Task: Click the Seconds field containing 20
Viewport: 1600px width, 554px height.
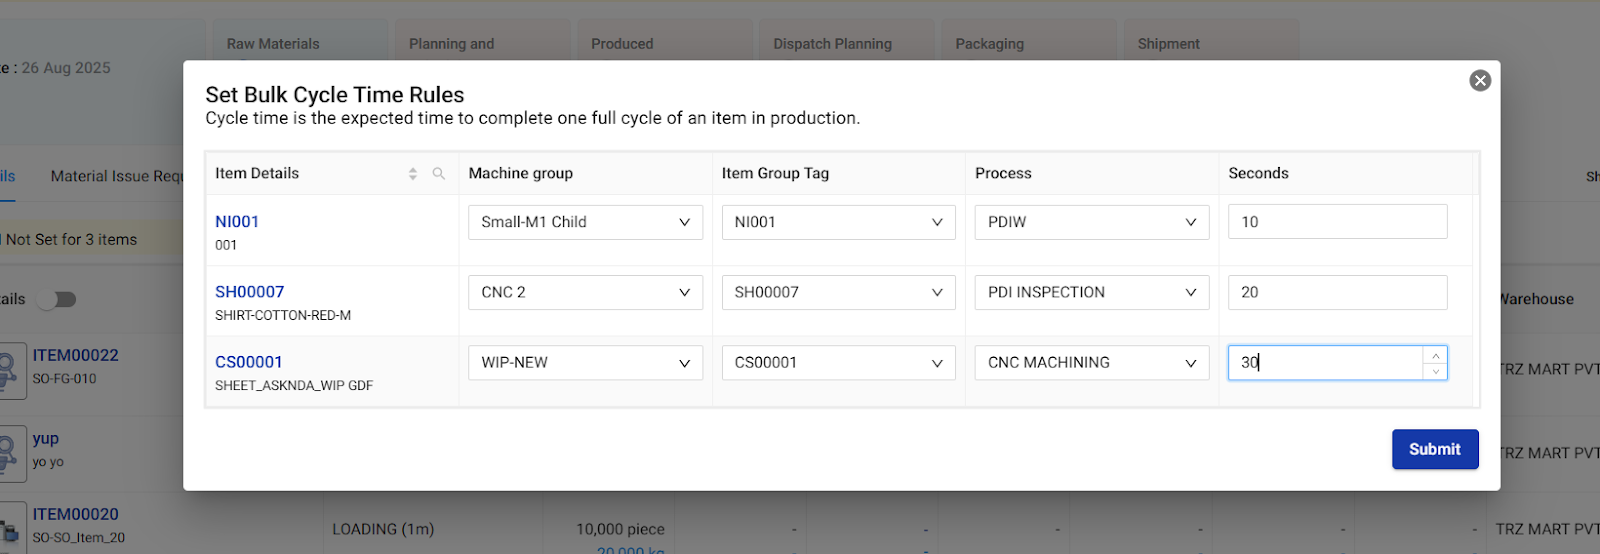Action: point(1337,292)
